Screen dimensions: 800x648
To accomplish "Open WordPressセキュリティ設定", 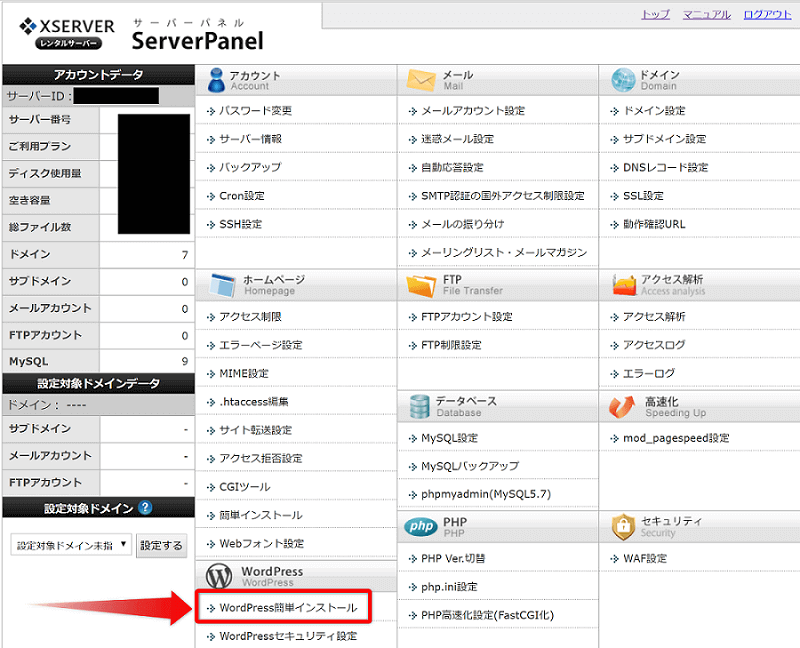I will 288,636.
